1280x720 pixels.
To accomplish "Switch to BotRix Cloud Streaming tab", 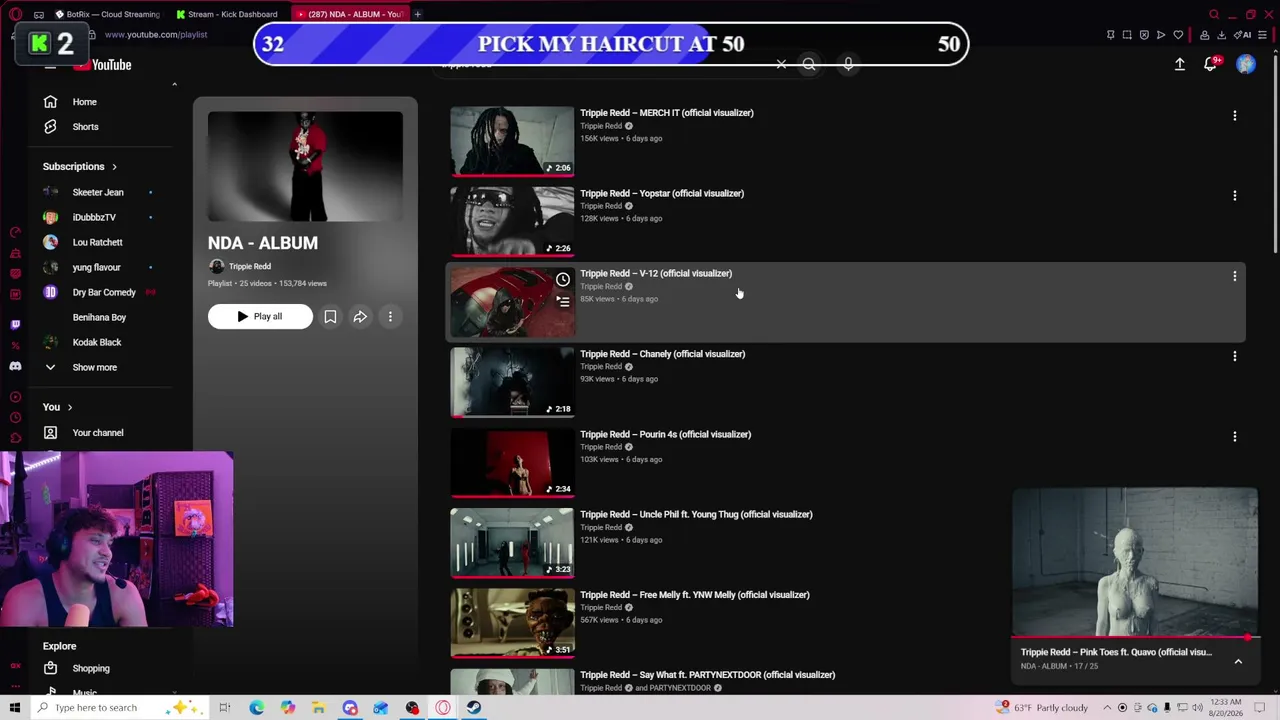I will click(x=108, y=14).
